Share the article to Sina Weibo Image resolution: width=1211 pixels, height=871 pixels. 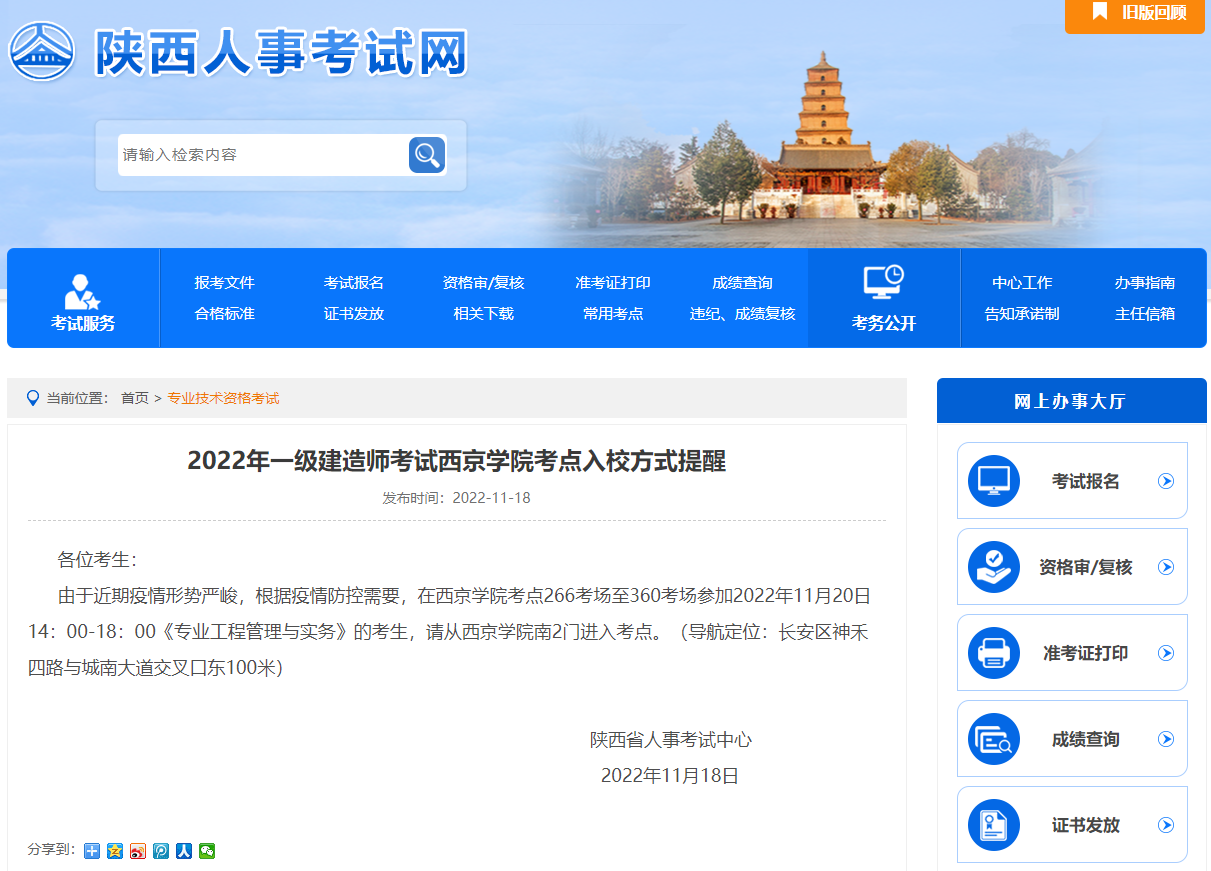(138, 851)
